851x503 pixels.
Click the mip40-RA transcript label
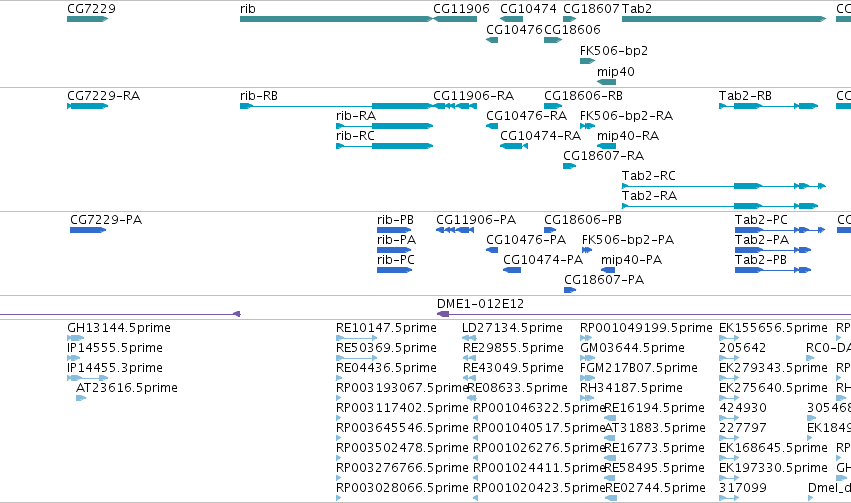(628, 136)
